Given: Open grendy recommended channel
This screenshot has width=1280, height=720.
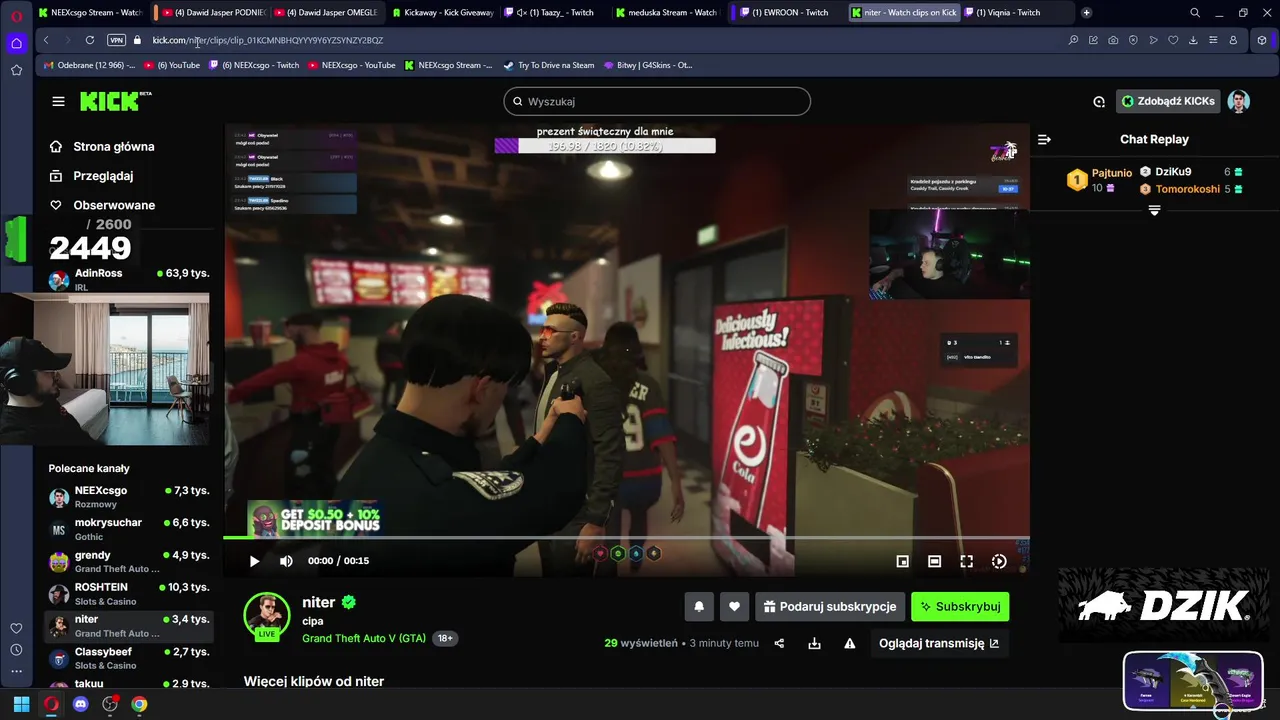Looking at the screenshot, I should point(128,561).
